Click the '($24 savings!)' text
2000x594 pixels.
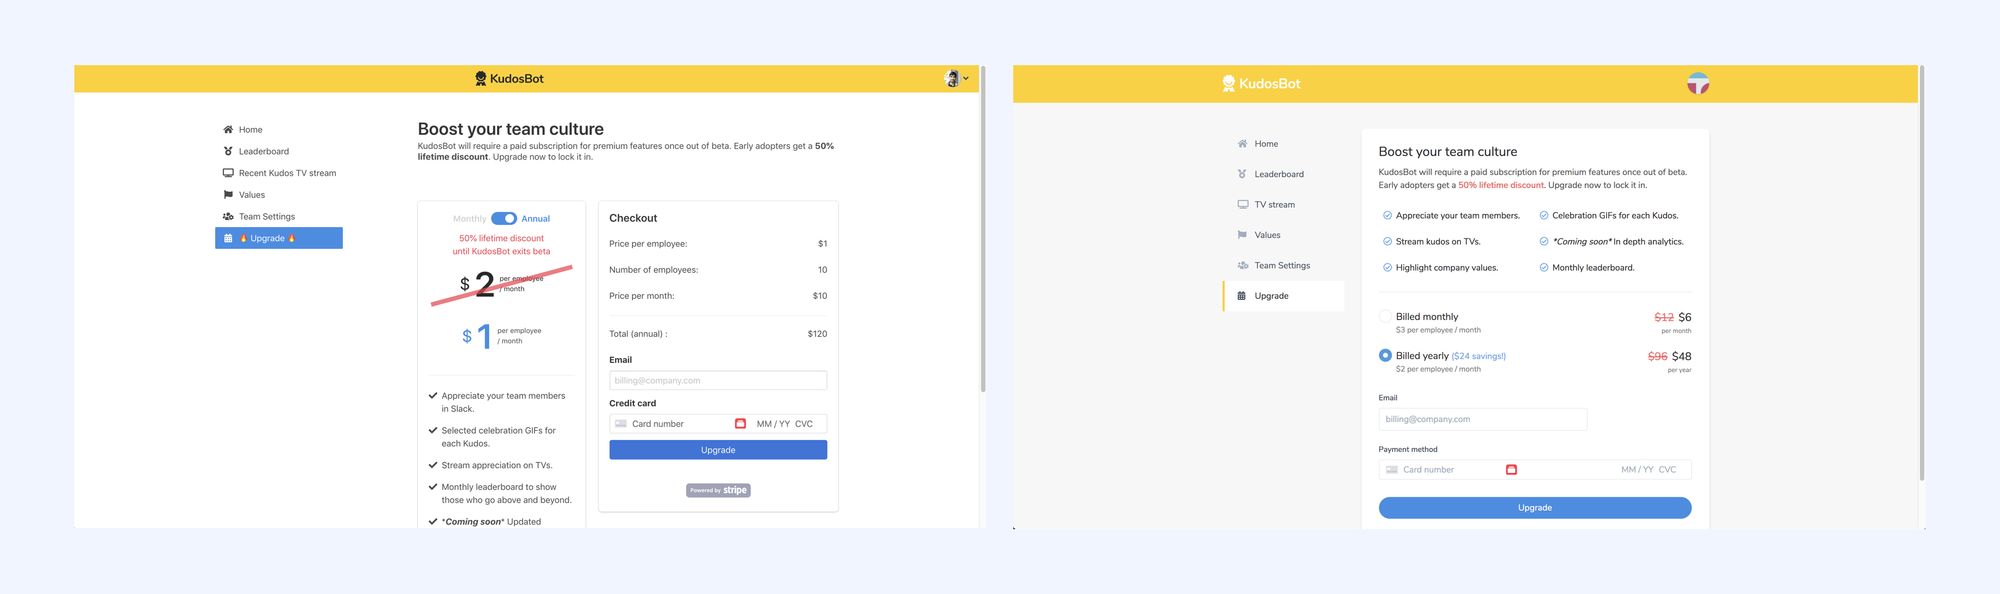pos(1479,356)
